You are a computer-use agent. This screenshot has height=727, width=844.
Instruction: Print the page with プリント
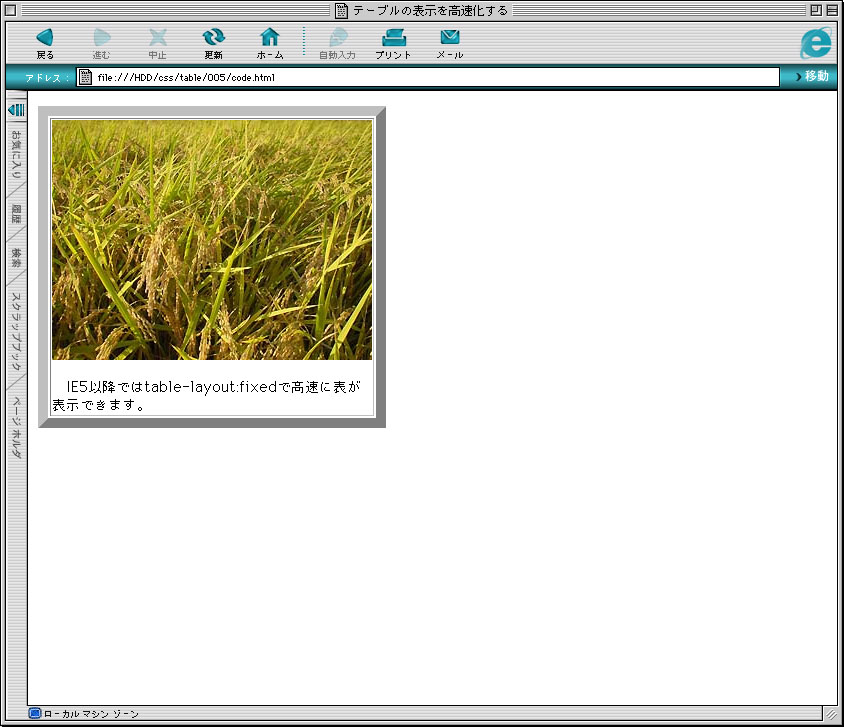click(393, 43)
